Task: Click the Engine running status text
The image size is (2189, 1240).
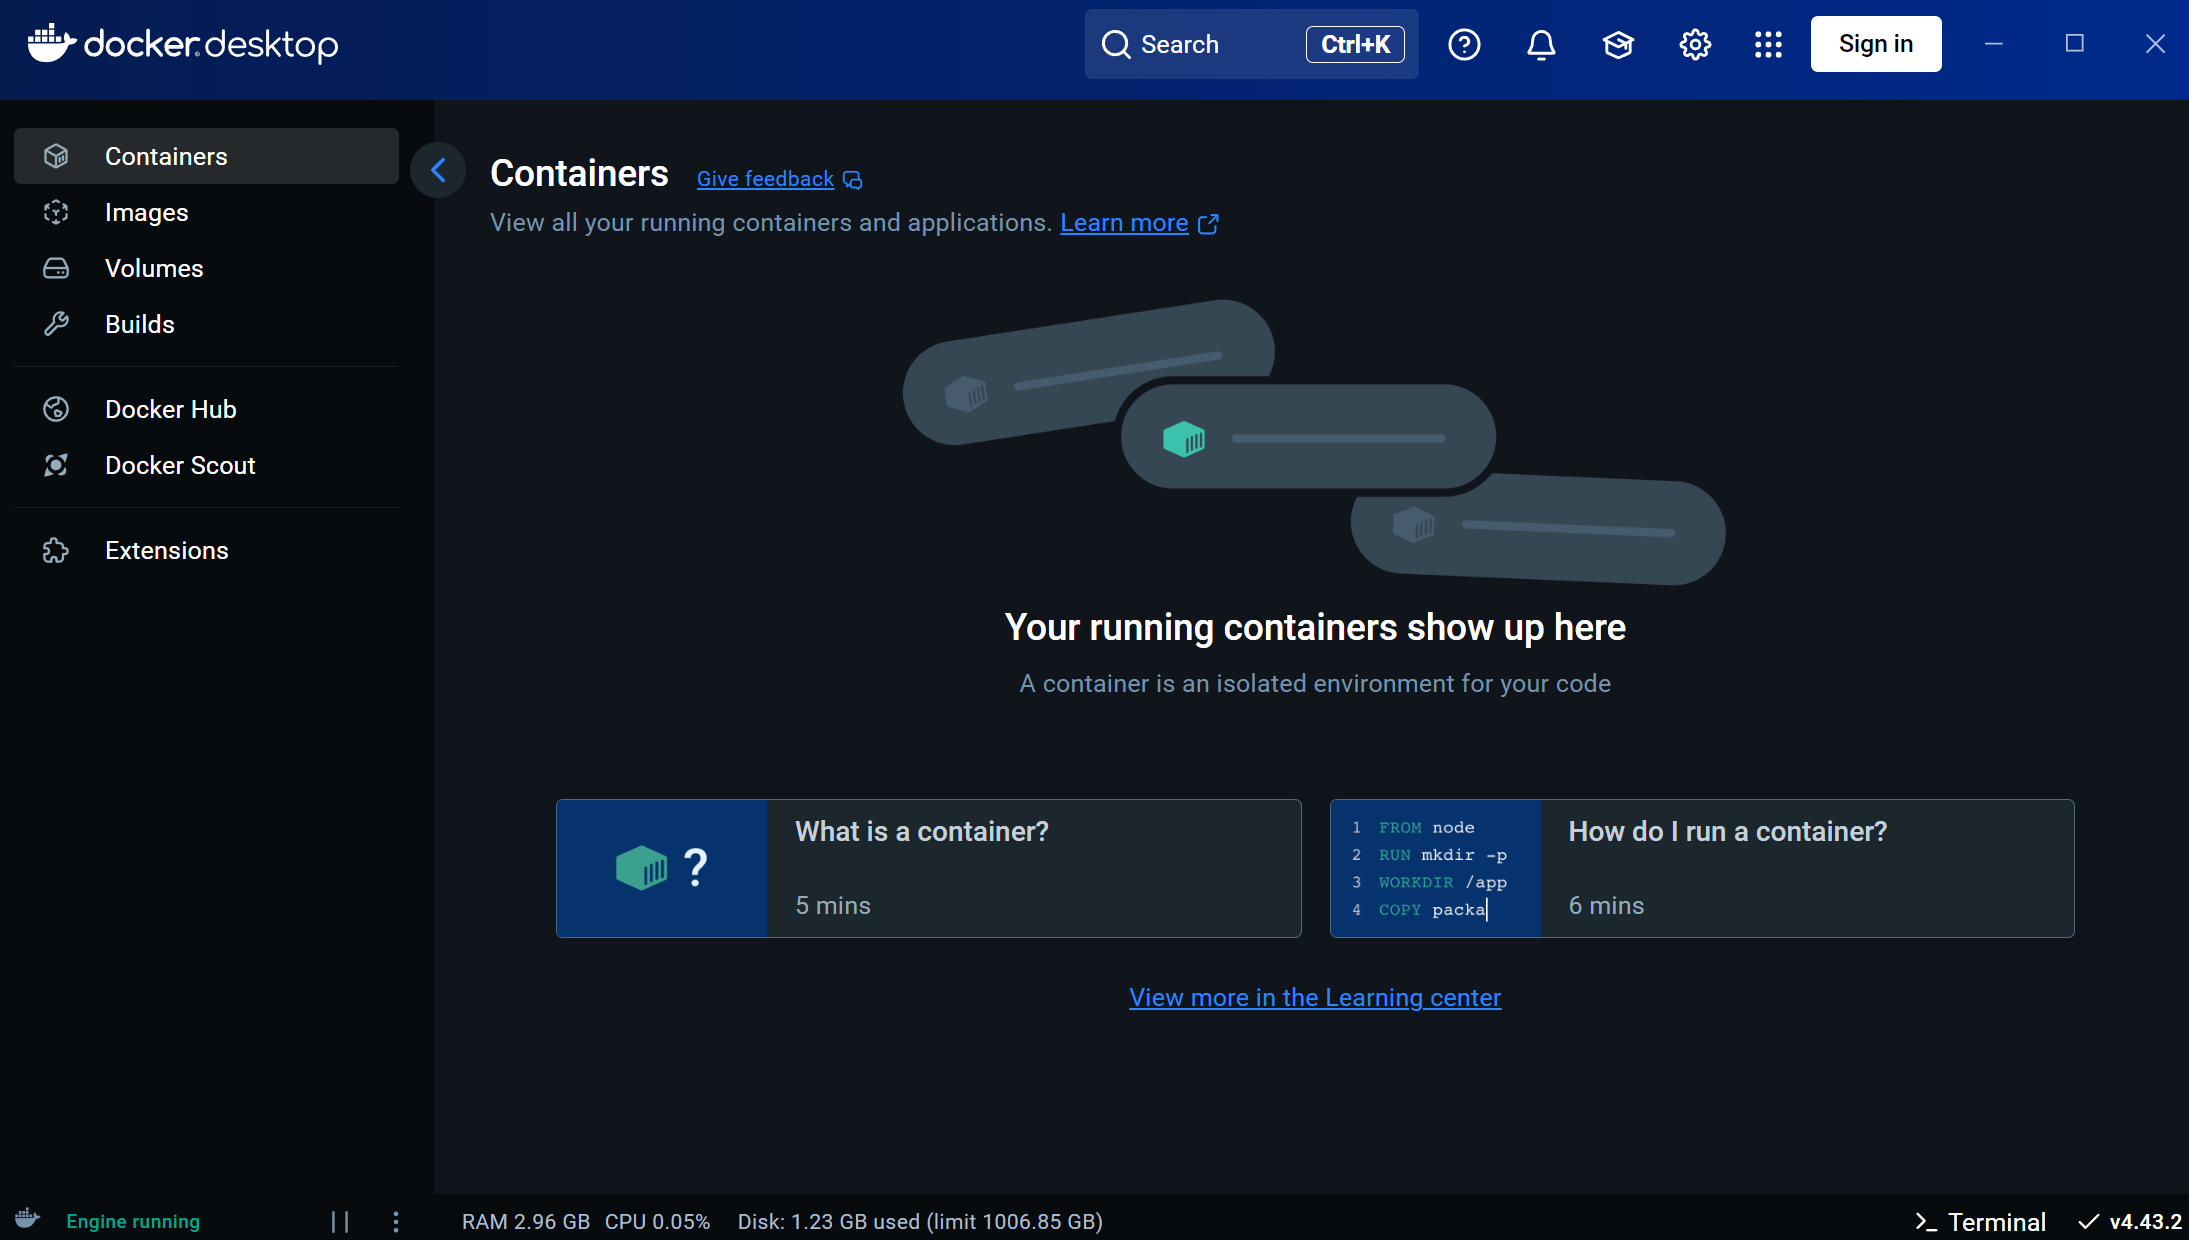Action: (x=133, y=1222)
